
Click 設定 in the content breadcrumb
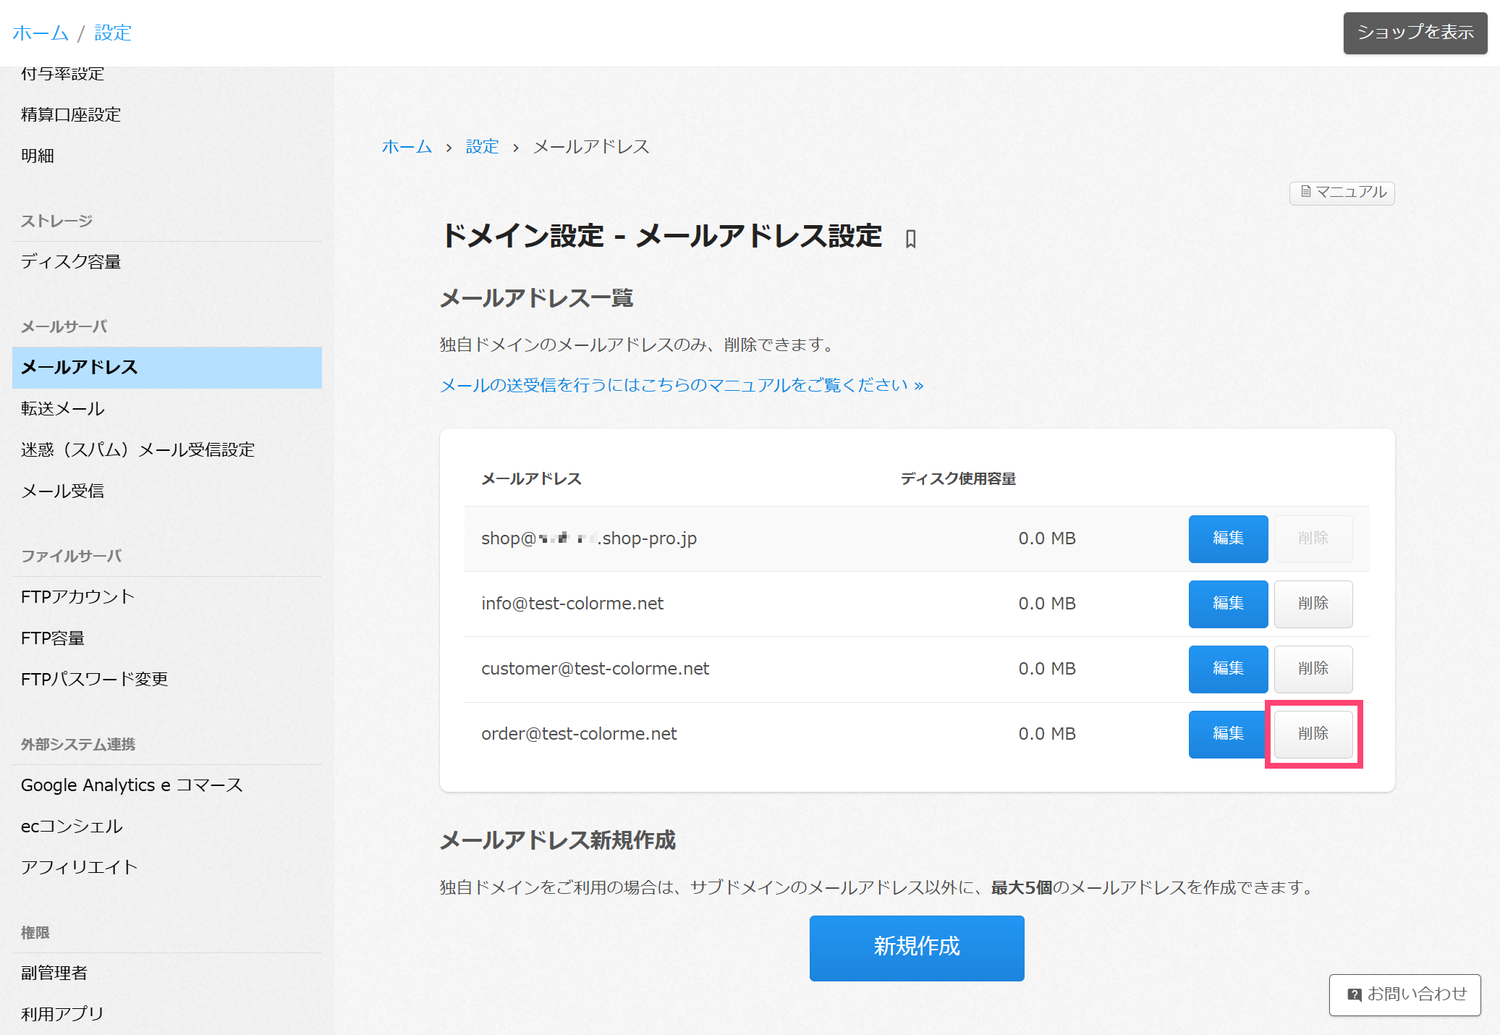point(482,147)
